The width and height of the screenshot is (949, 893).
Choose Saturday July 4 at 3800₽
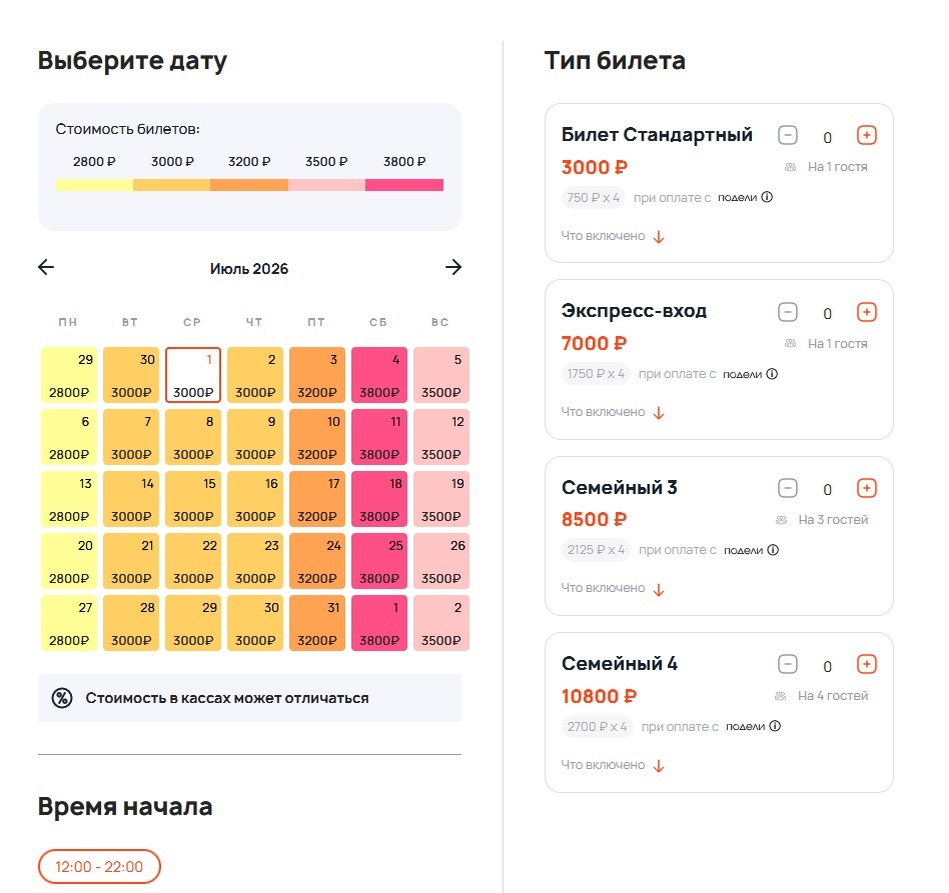pyautogui.click(x=379, y=375)
